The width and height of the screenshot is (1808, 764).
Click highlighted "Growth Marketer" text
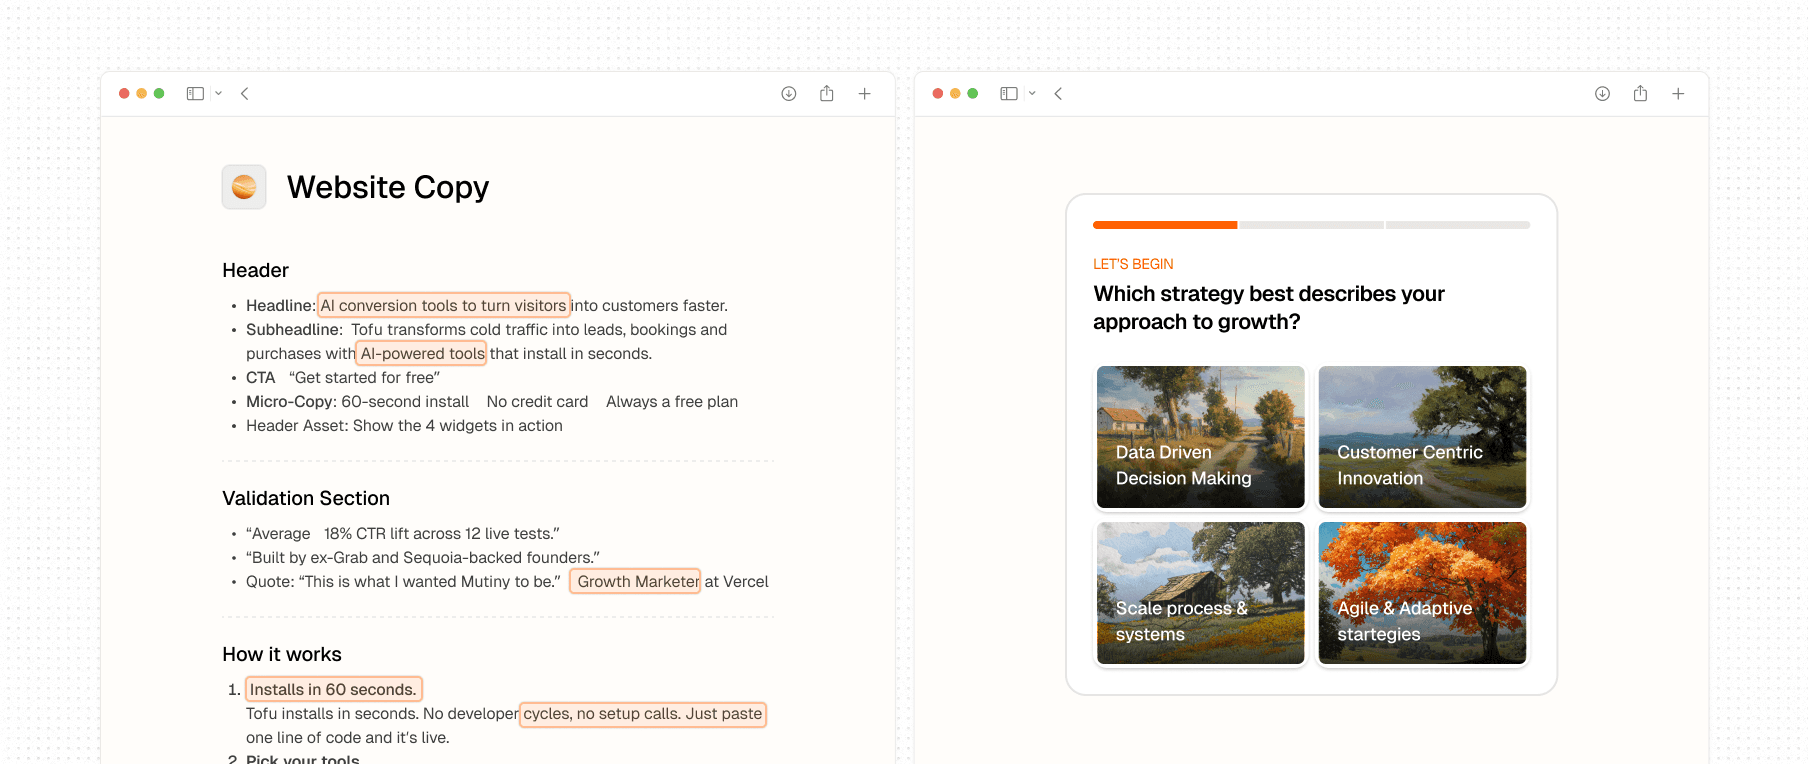[636, 582]
